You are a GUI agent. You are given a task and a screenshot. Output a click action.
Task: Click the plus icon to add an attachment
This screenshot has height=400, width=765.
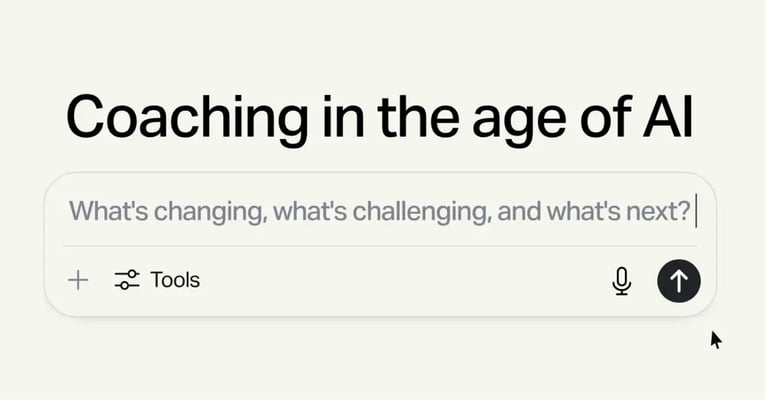point(78,280)
